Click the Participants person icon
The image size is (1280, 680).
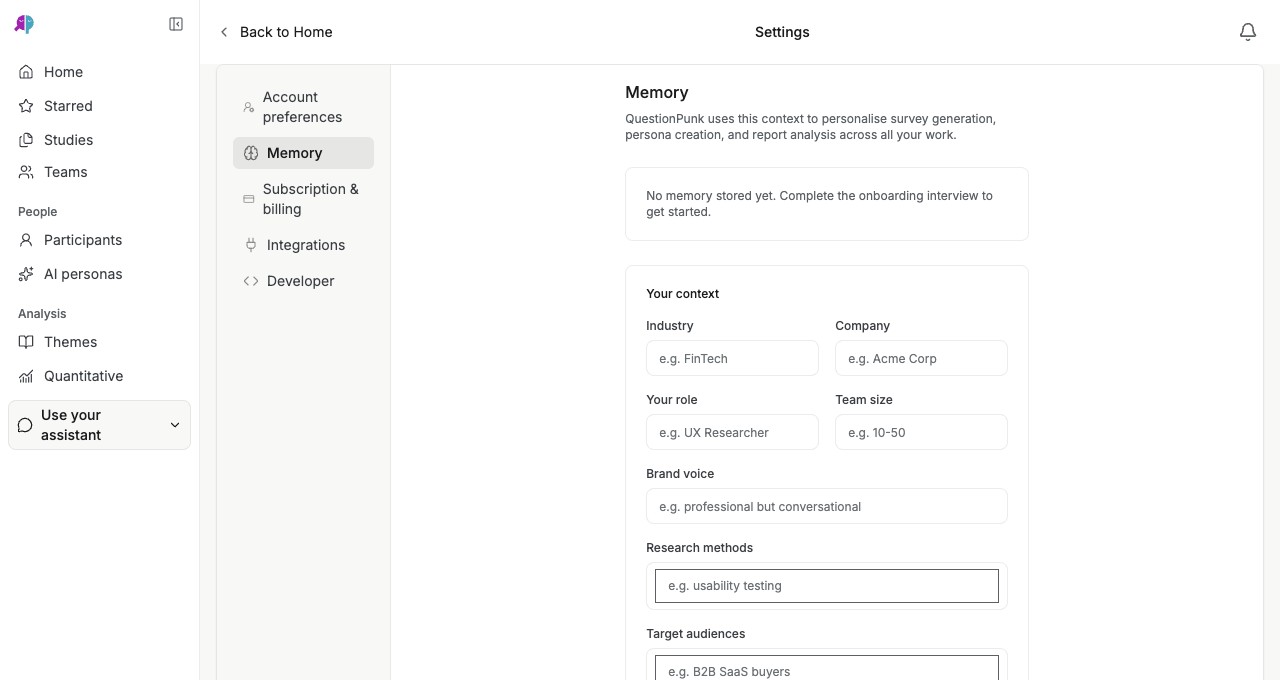(x=26, y=240)
